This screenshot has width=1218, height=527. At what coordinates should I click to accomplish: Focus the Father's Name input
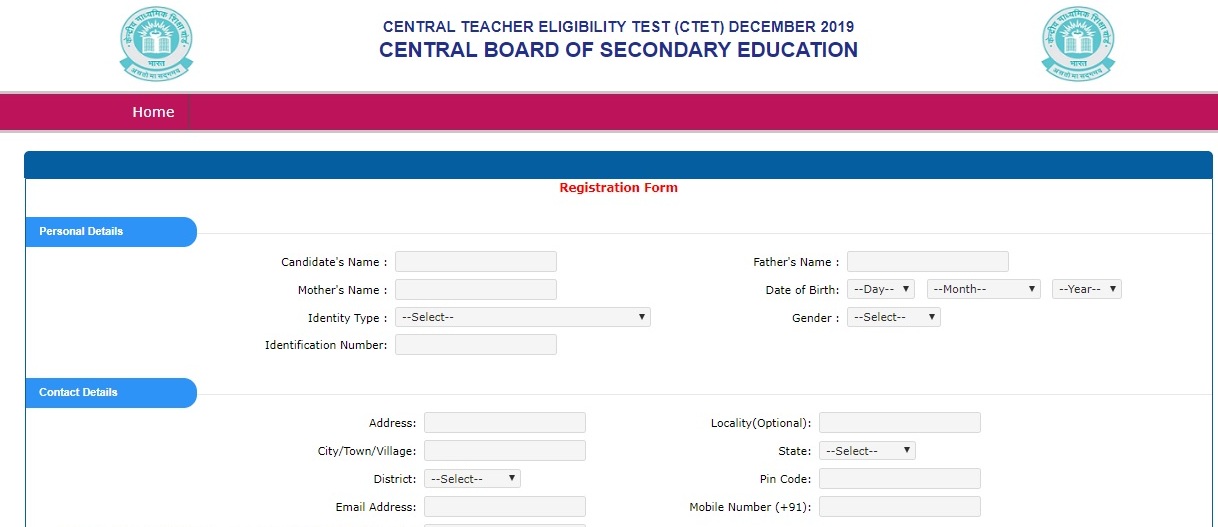pos(928,262)
